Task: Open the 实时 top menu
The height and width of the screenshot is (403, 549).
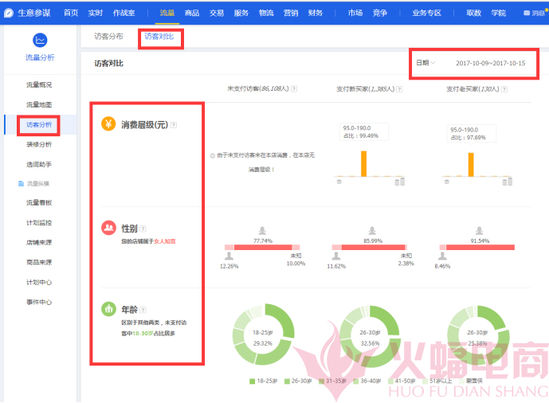Action: (x=95, y=13)
